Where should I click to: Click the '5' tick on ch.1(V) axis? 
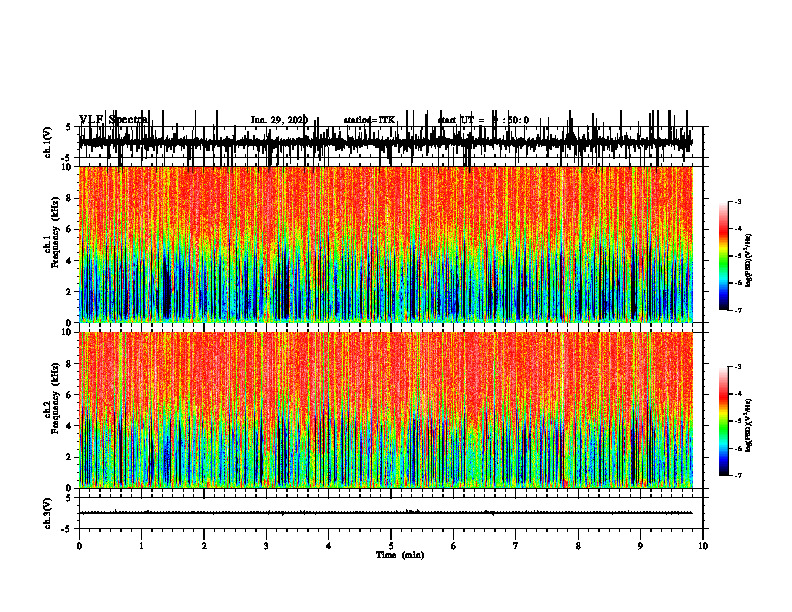(68, 127)
